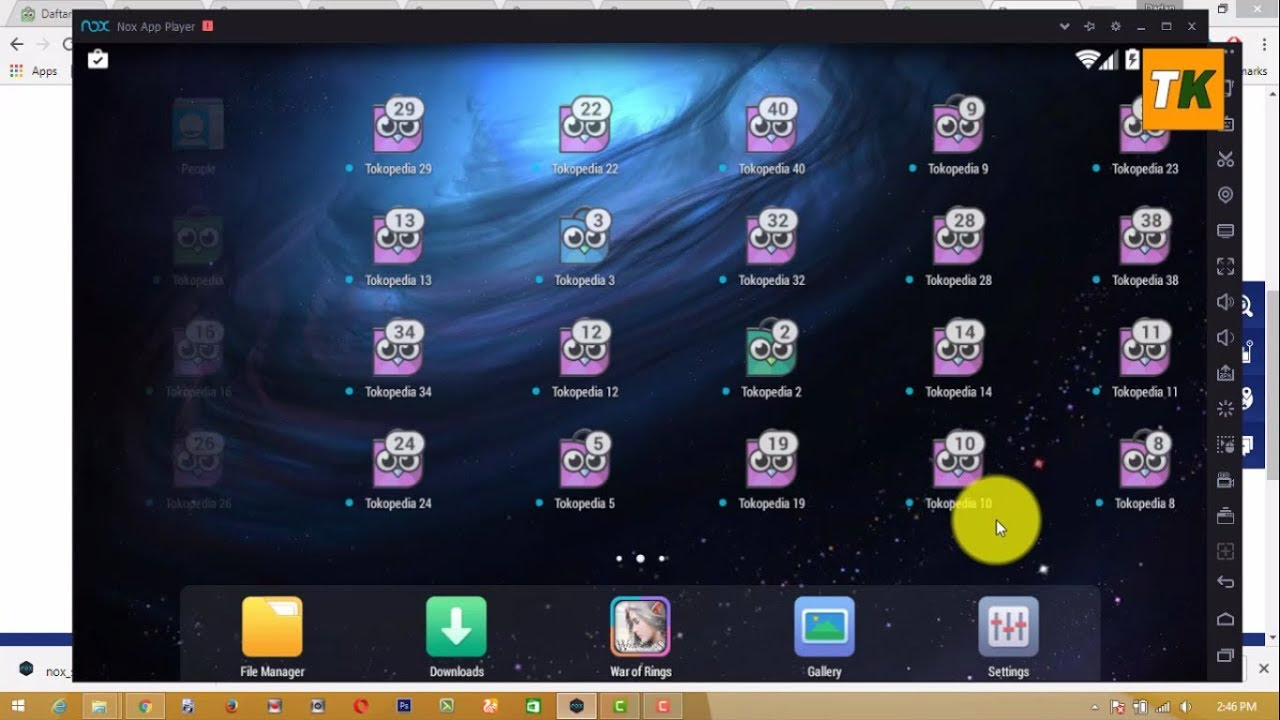The height and width of the screenshot is (720, 1280).
Task: Open Opera browser from the taskbar
Action: (x=361, y=706)
